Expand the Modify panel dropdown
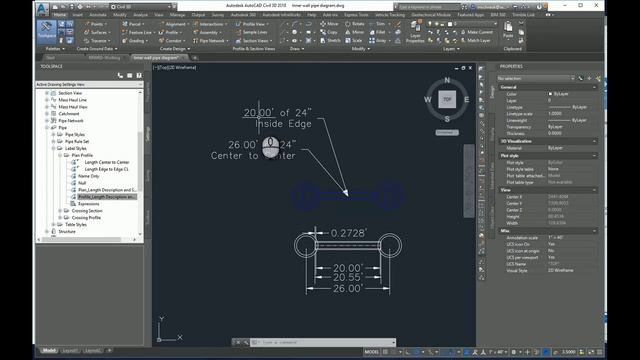Screen dimensions: 640x360 tap(360, 49)
